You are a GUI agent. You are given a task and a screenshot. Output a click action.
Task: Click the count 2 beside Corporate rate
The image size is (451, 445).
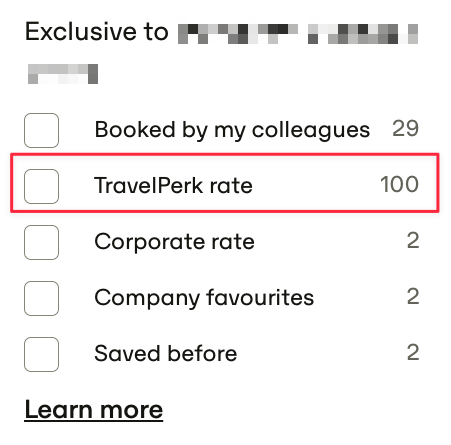click(413, 240)
